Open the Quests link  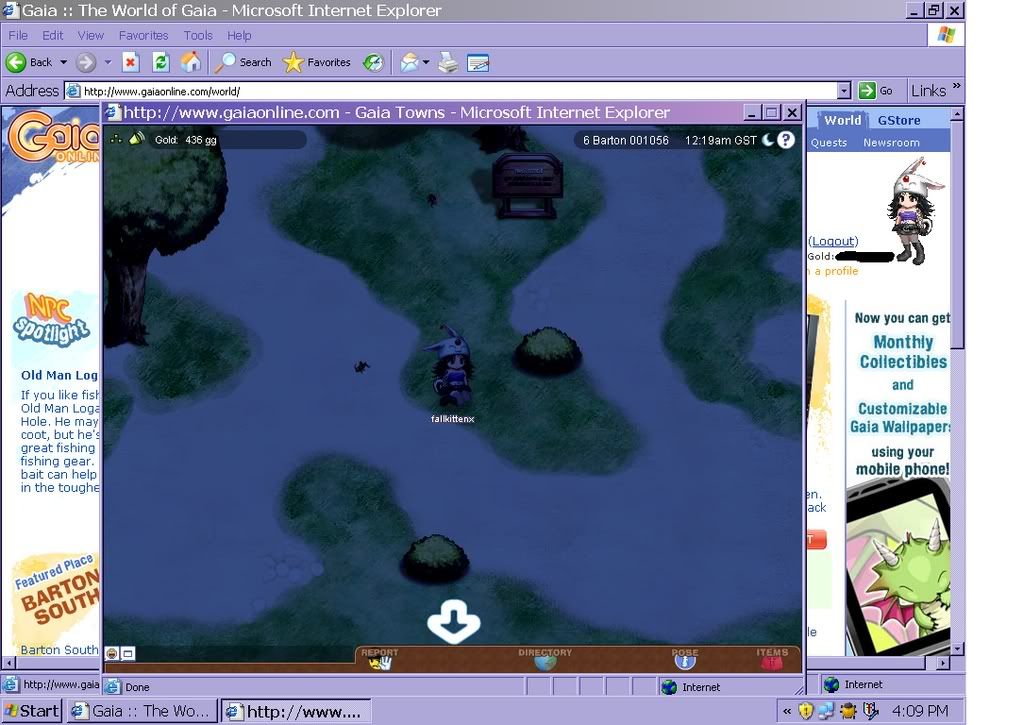pyautogui.click(x=829, y=142)
